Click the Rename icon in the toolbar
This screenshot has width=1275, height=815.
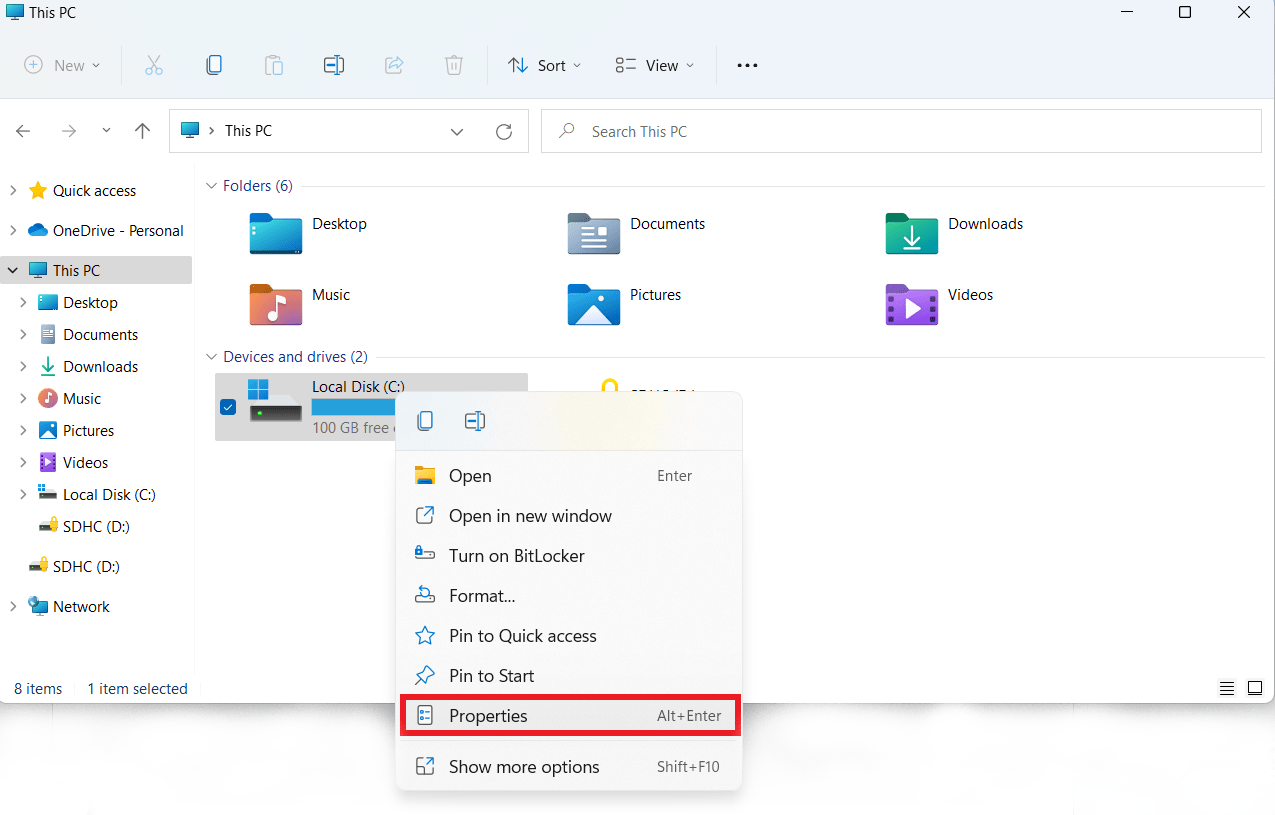(334, 65)
